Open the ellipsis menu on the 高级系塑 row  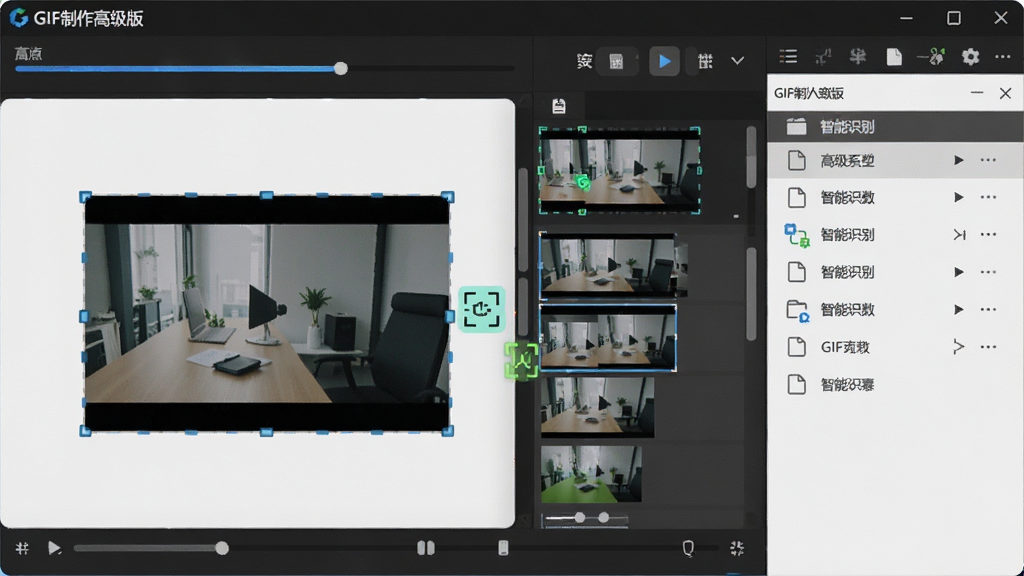pyautogui.click(x=988, y=160)
